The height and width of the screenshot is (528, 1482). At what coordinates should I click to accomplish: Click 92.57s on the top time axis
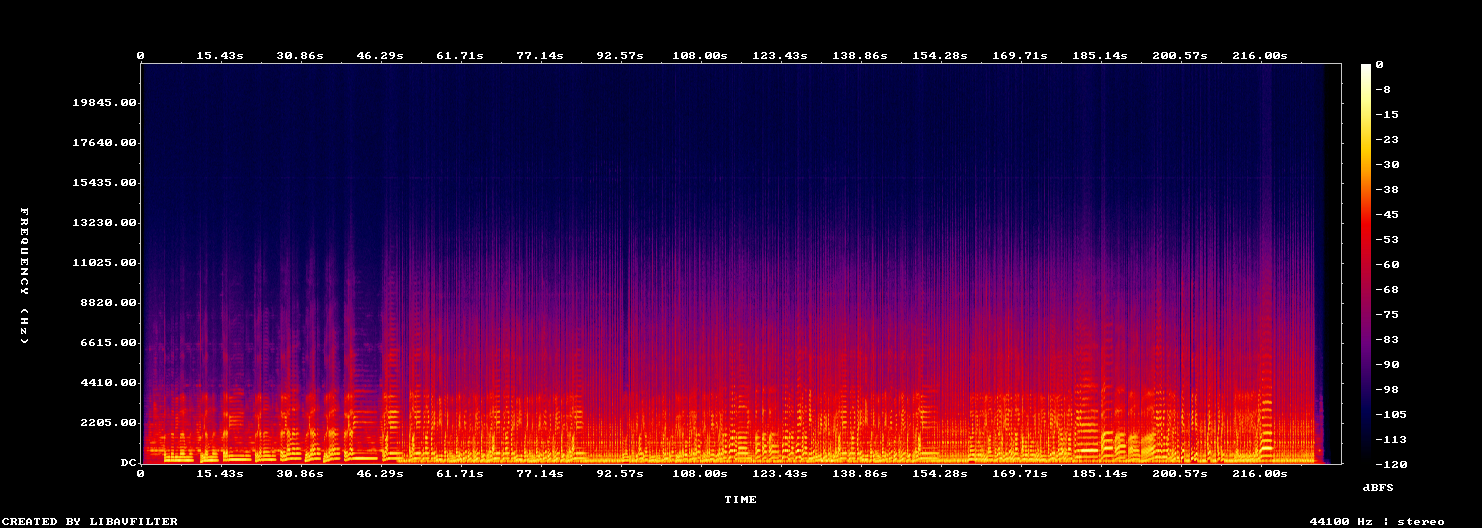(620, 55)
